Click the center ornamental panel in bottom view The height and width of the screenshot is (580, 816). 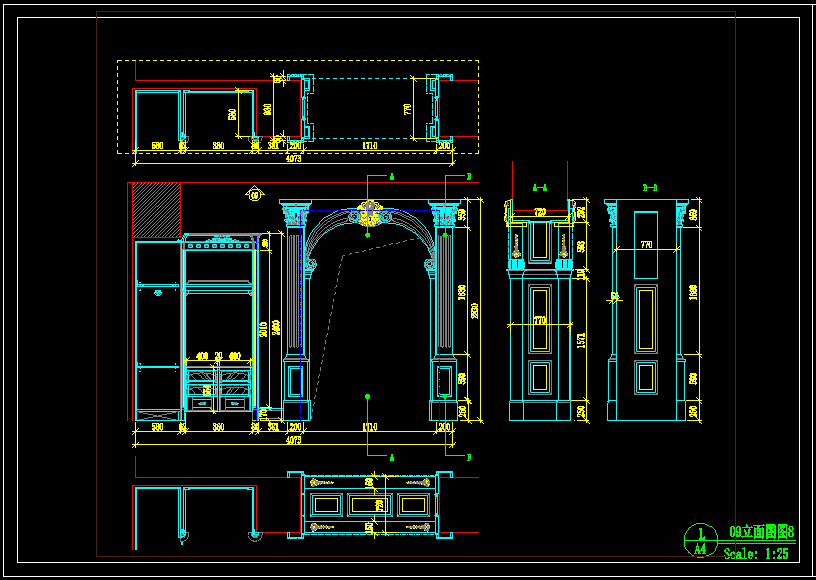click(369, 505)
